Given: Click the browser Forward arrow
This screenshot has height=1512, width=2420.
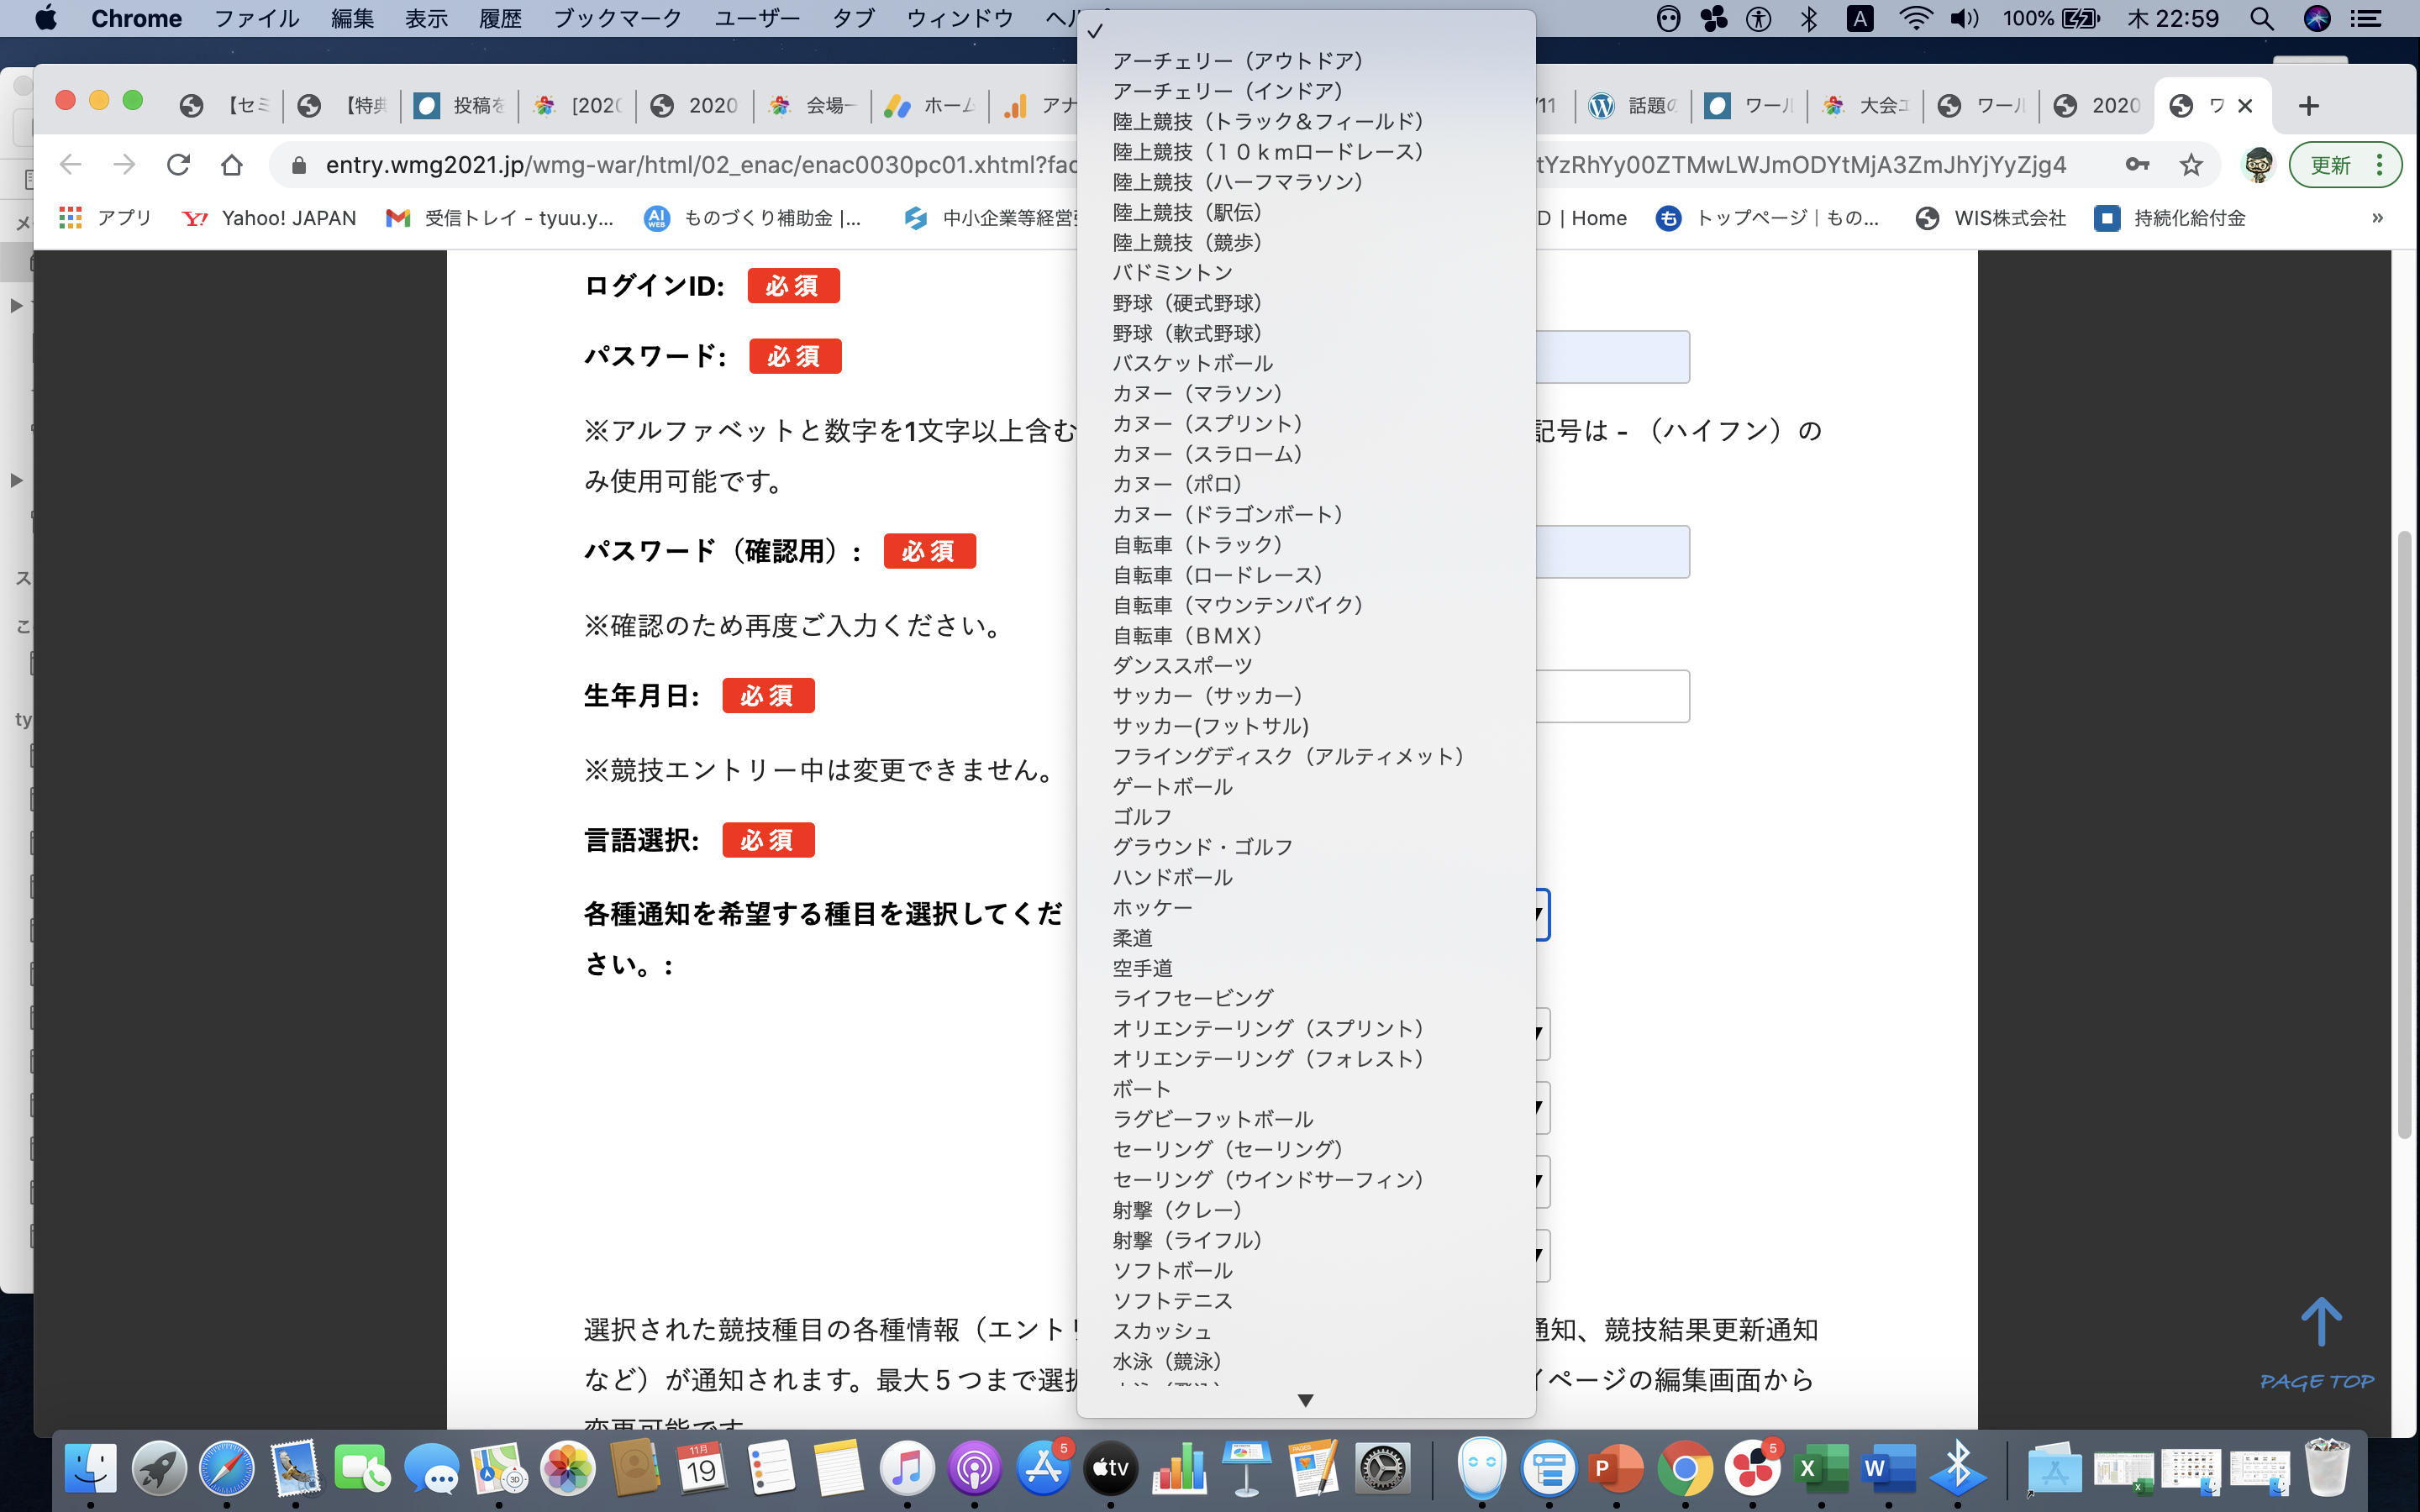Looking at the screenshot, I should [x=124, y=165].
